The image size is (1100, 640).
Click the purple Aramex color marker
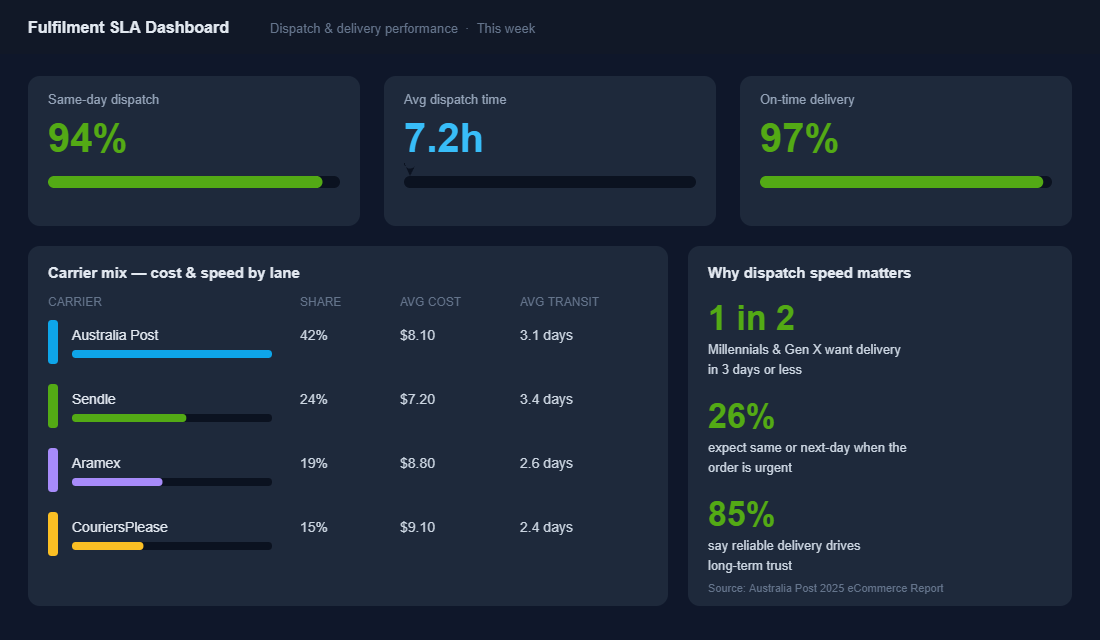(x=53, y=469)
